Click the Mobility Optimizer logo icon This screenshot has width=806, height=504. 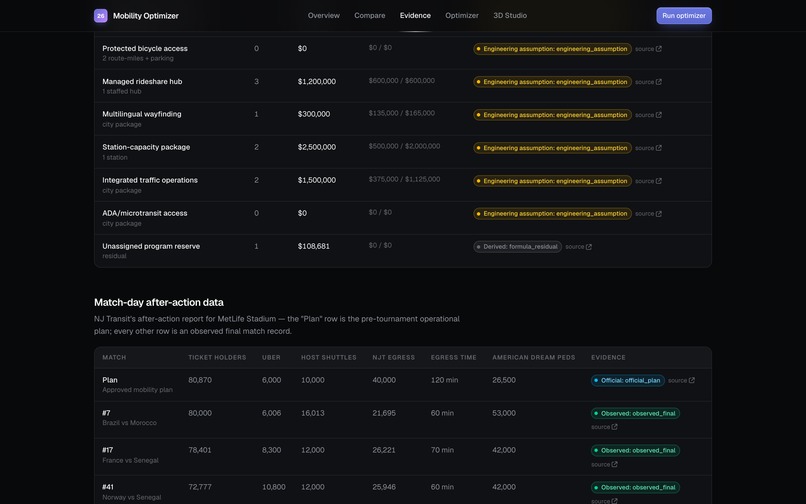coord(101,16)
